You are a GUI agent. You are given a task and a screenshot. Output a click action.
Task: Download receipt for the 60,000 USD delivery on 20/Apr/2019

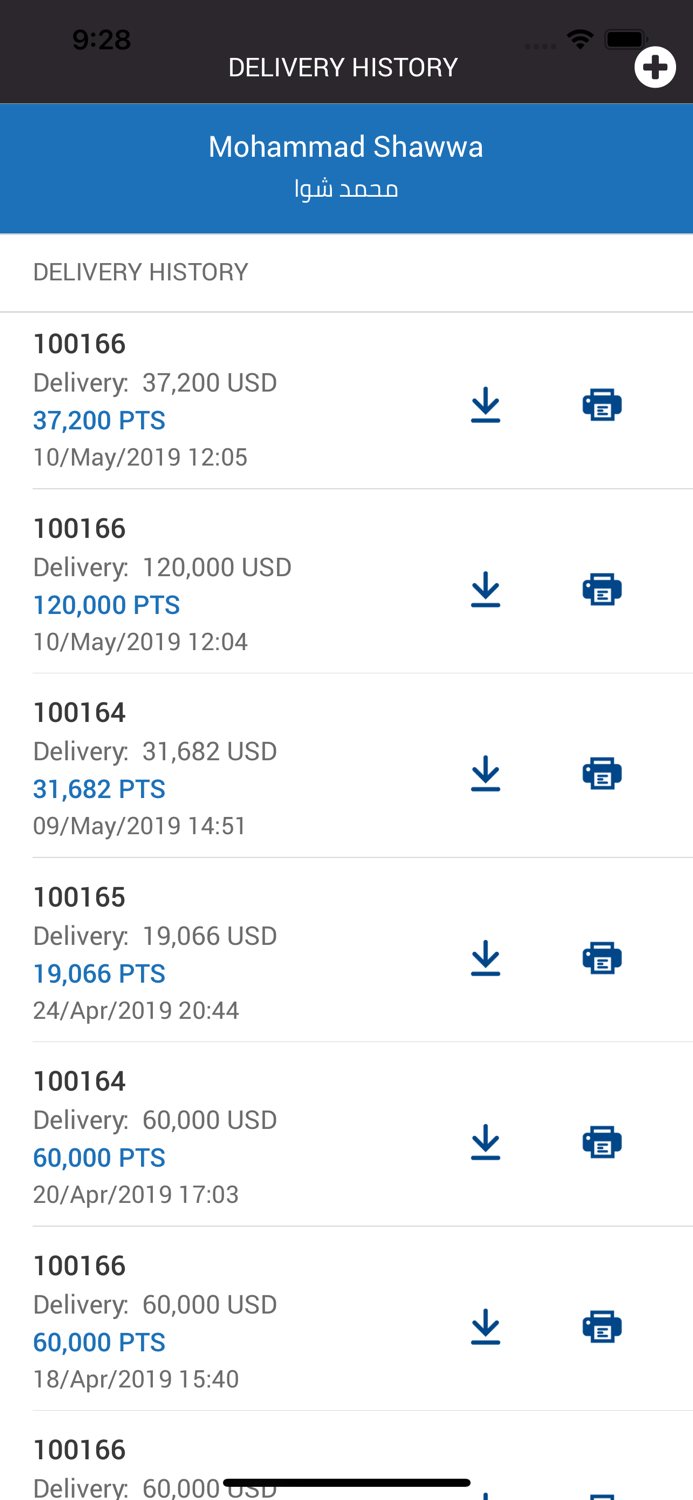point(486,1141)
